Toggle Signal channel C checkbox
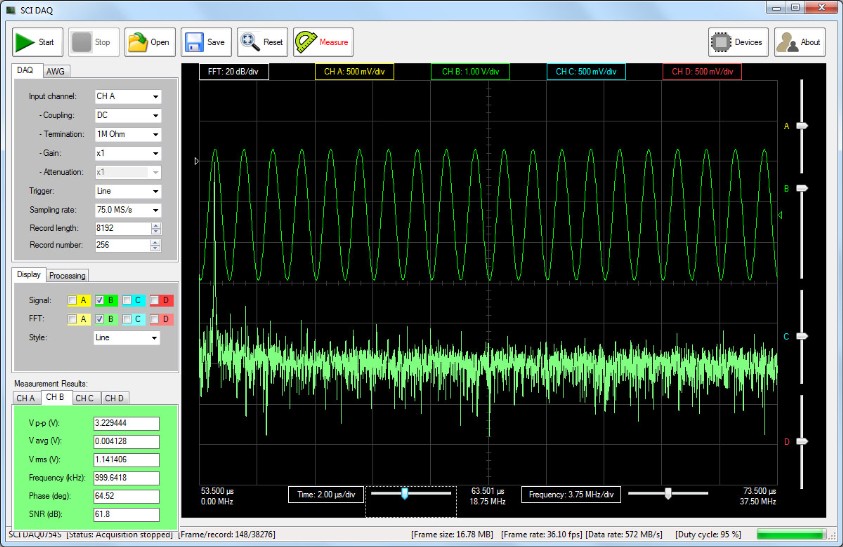 (x=126, y=300)
